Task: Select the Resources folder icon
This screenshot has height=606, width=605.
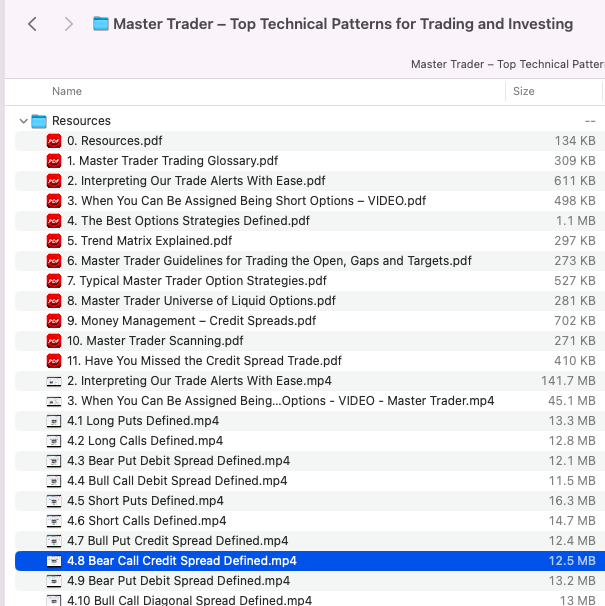Action: (x=39, y=121)
